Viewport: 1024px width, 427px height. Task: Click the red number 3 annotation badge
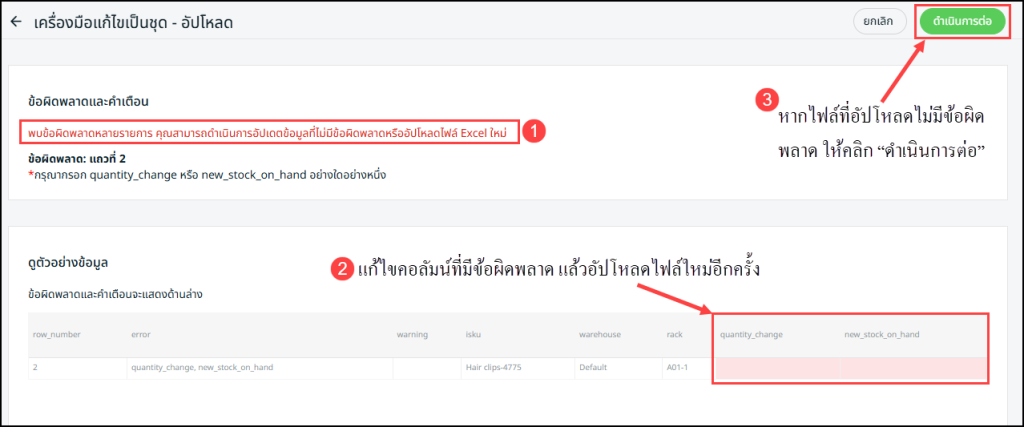(x=766, y=100)
